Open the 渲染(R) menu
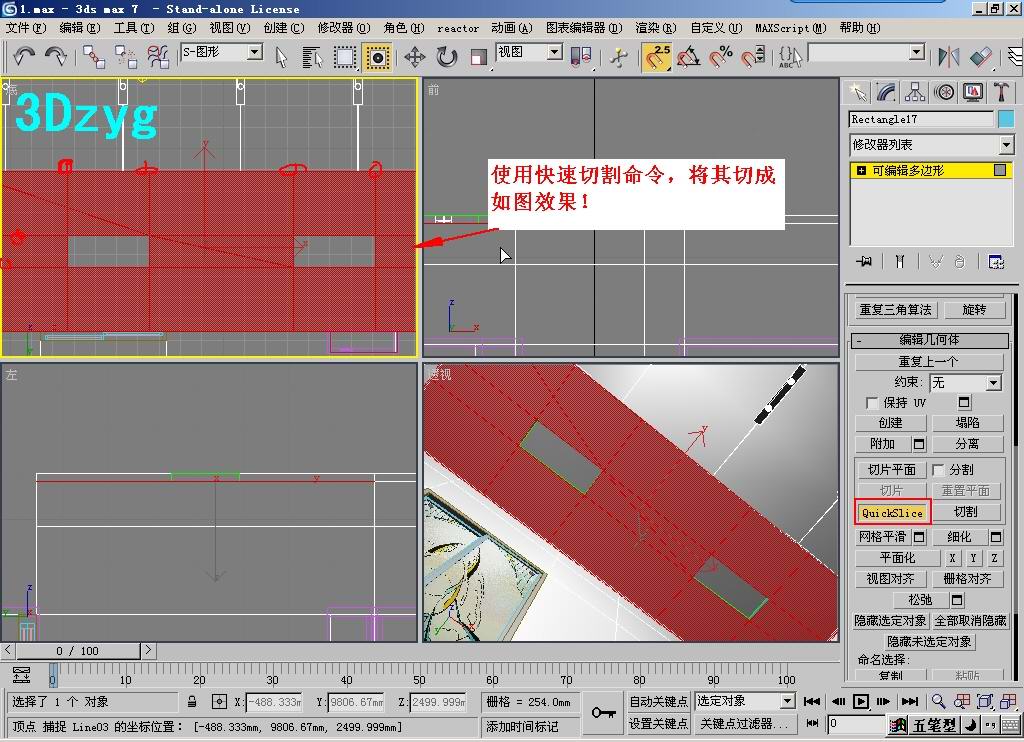This screenshot has height=742, width=1024. tap(655, 28)
